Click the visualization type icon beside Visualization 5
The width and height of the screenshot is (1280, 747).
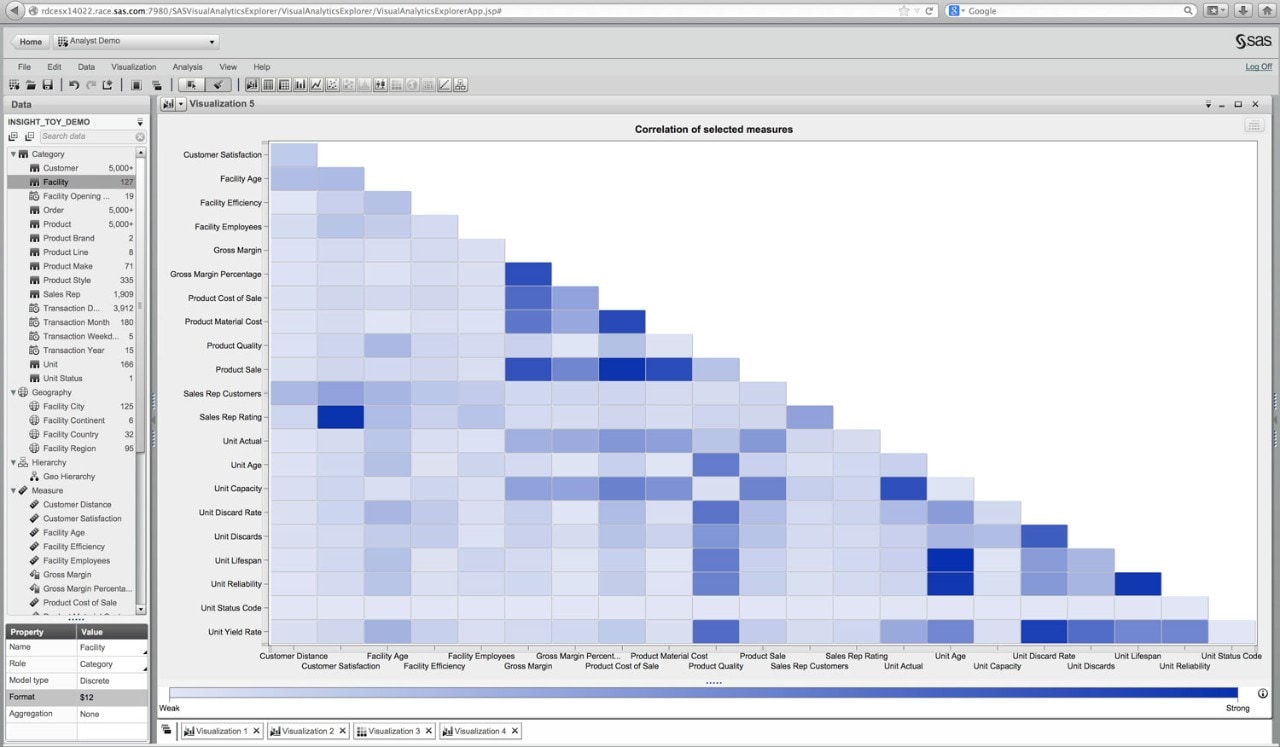pyautogui.click(x=168, y=104)
